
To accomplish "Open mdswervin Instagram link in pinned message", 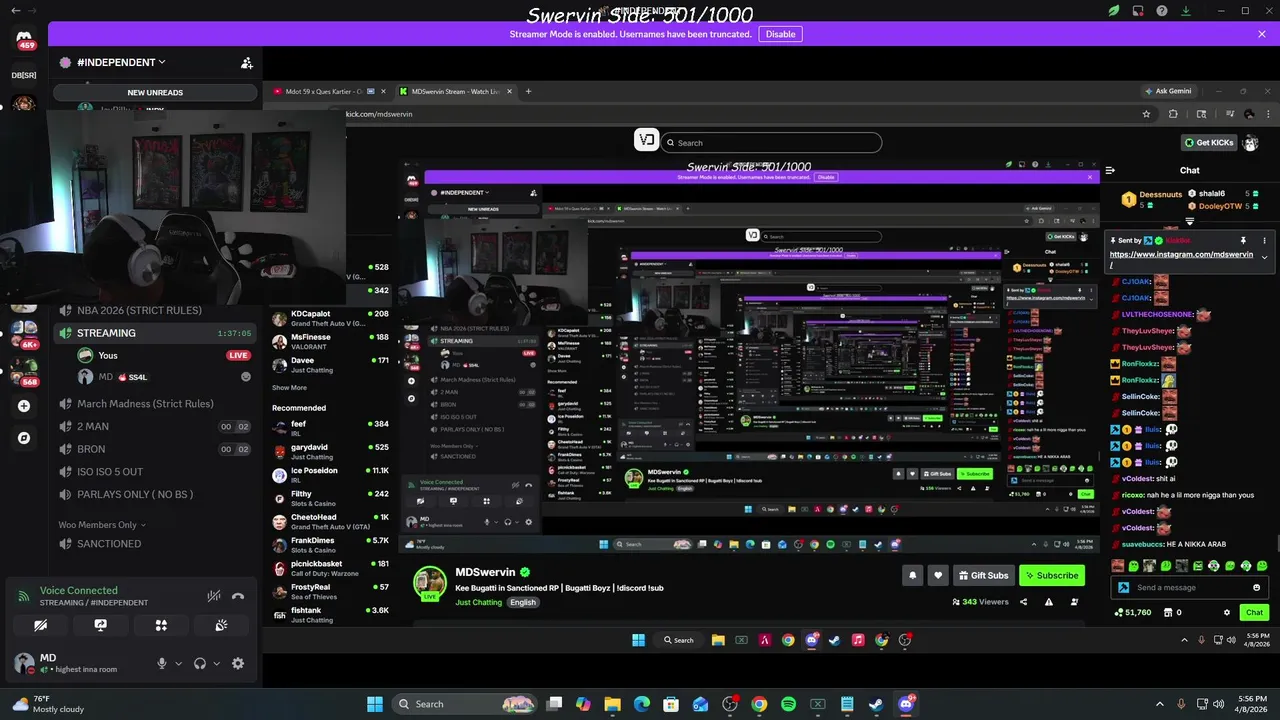I will coord(1181,259).
